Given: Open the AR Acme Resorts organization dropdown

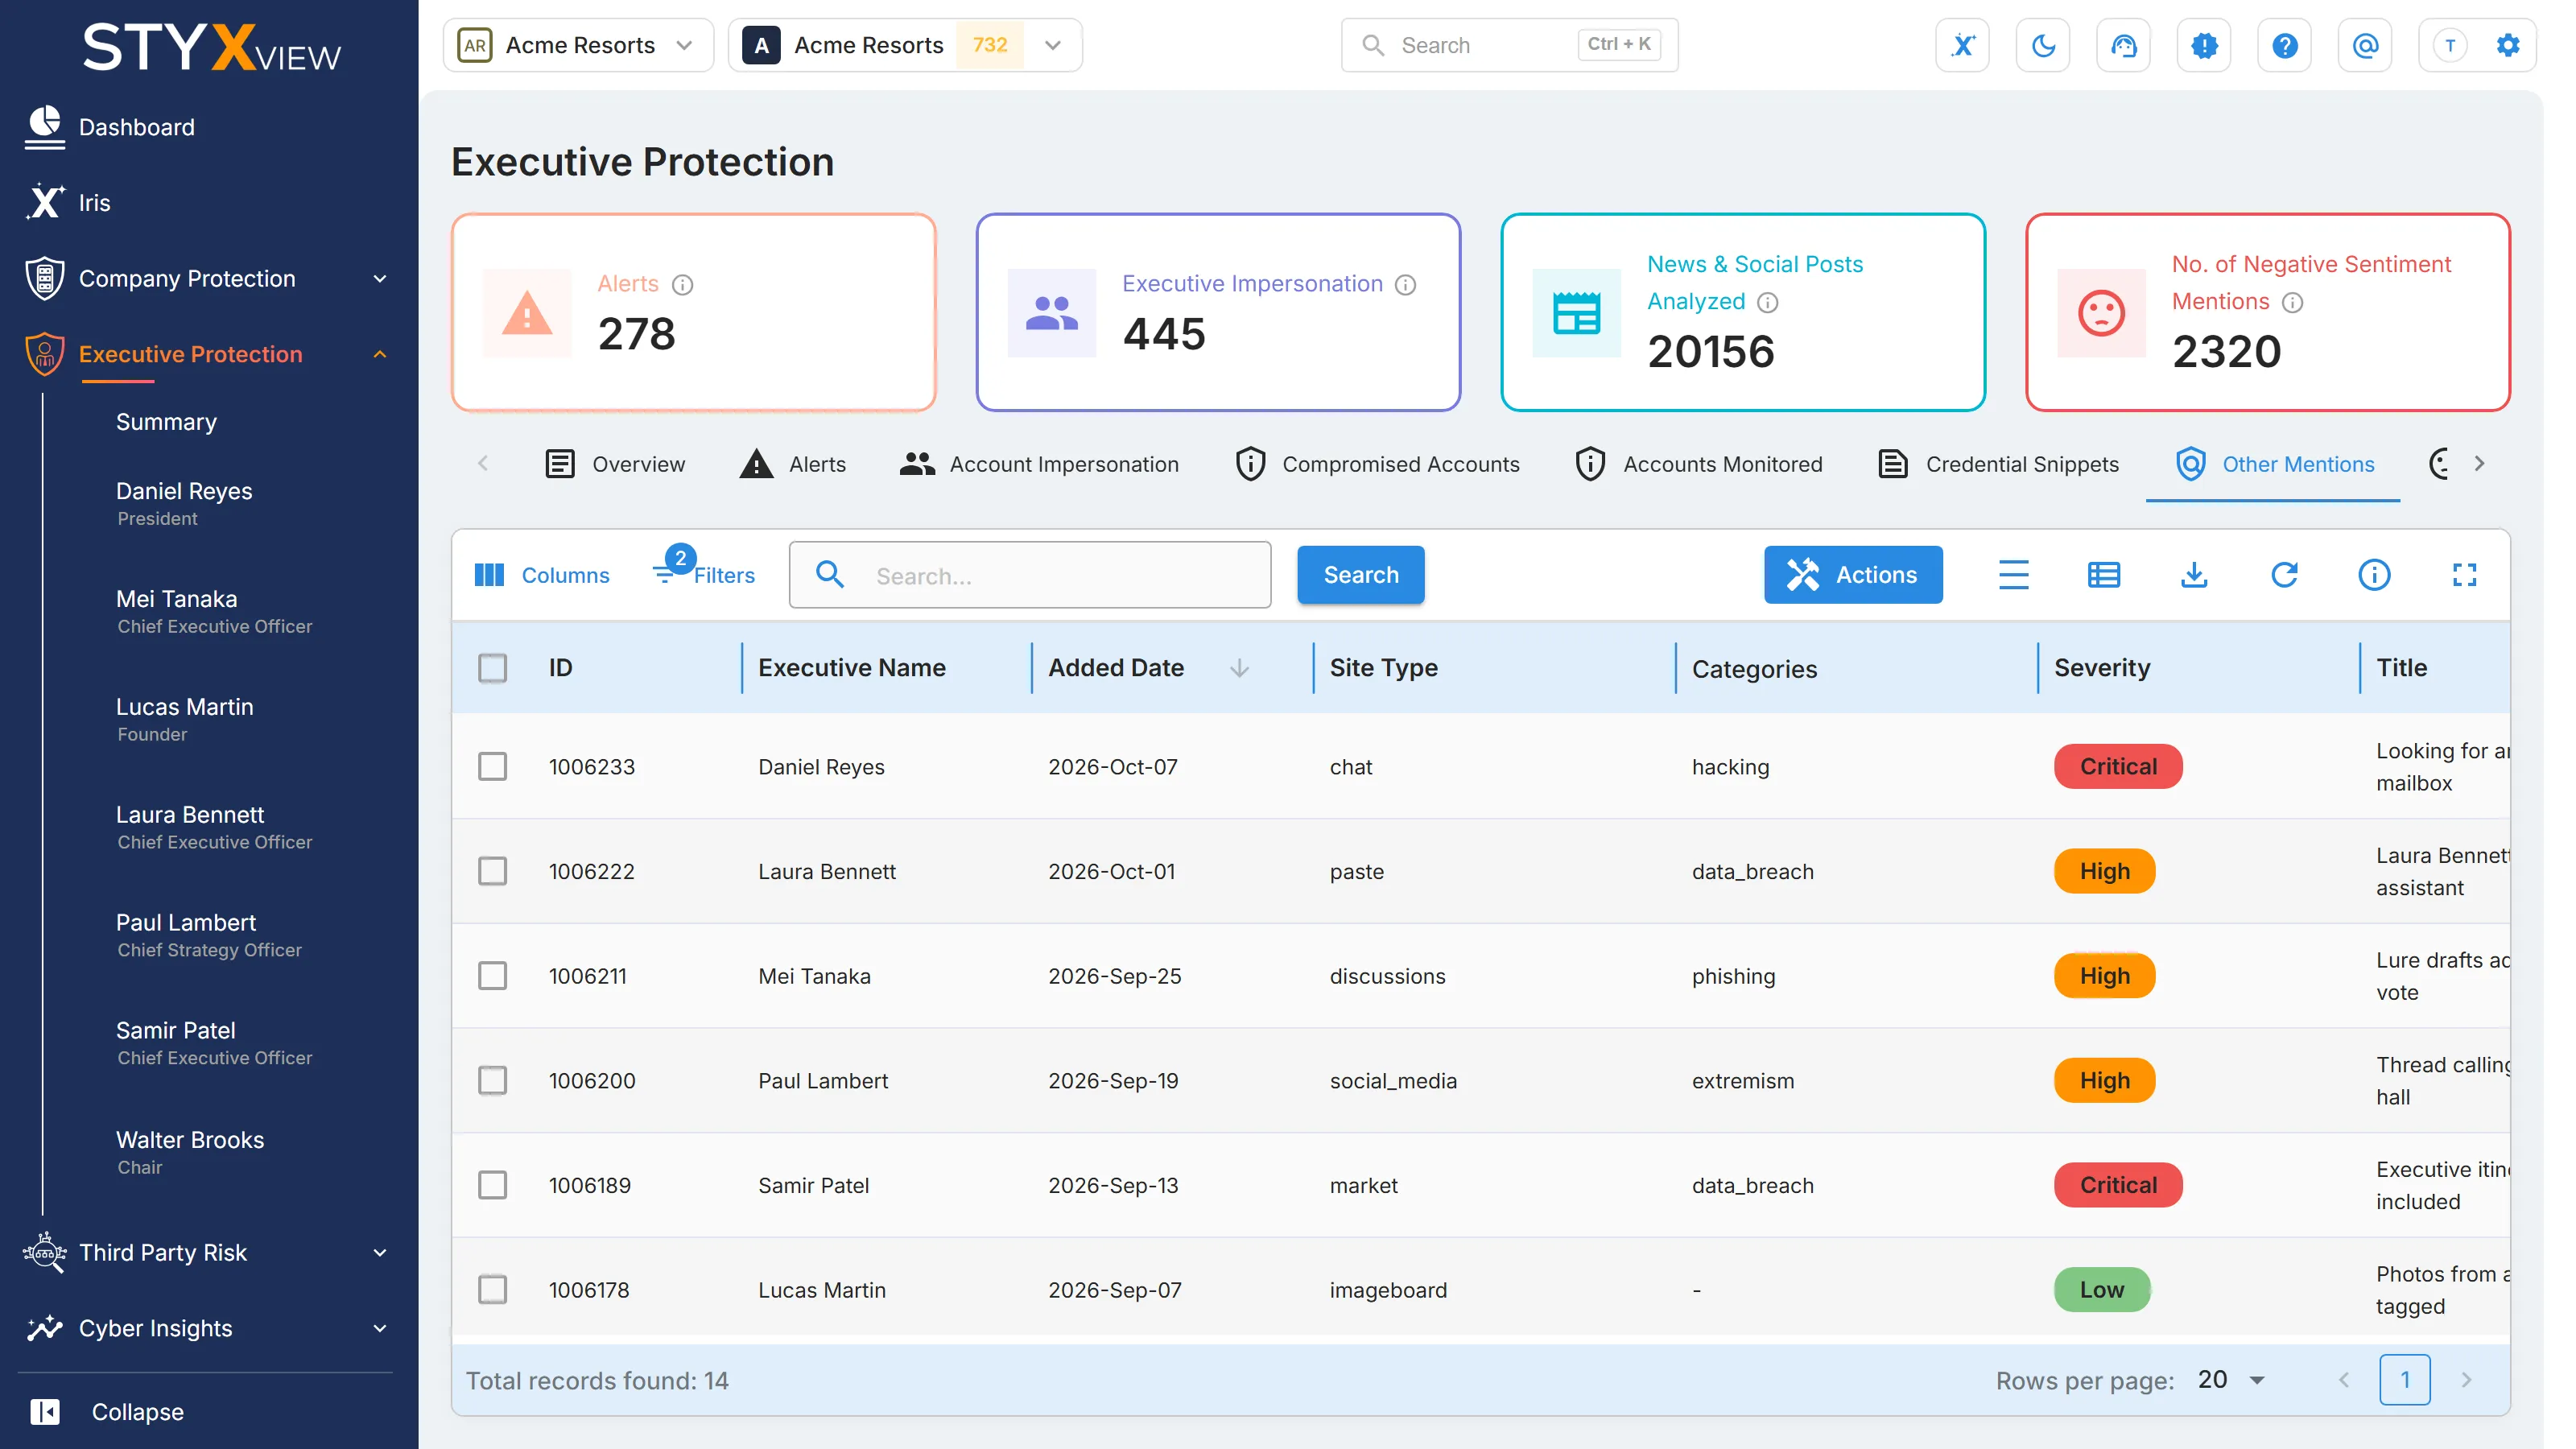Looking at the screenshot, I should [x=578, y=45].
